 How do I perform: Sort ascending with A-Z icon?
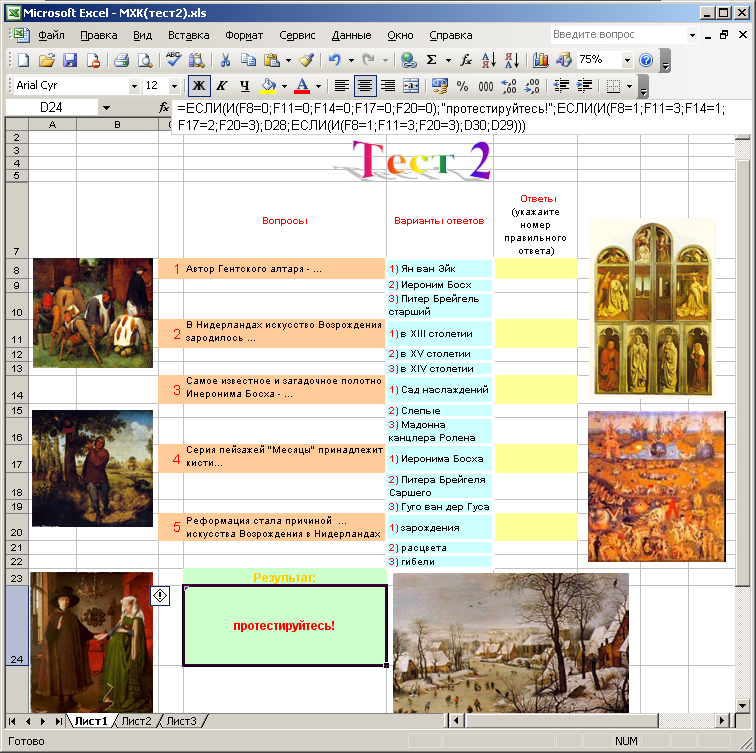click(488, 60)
